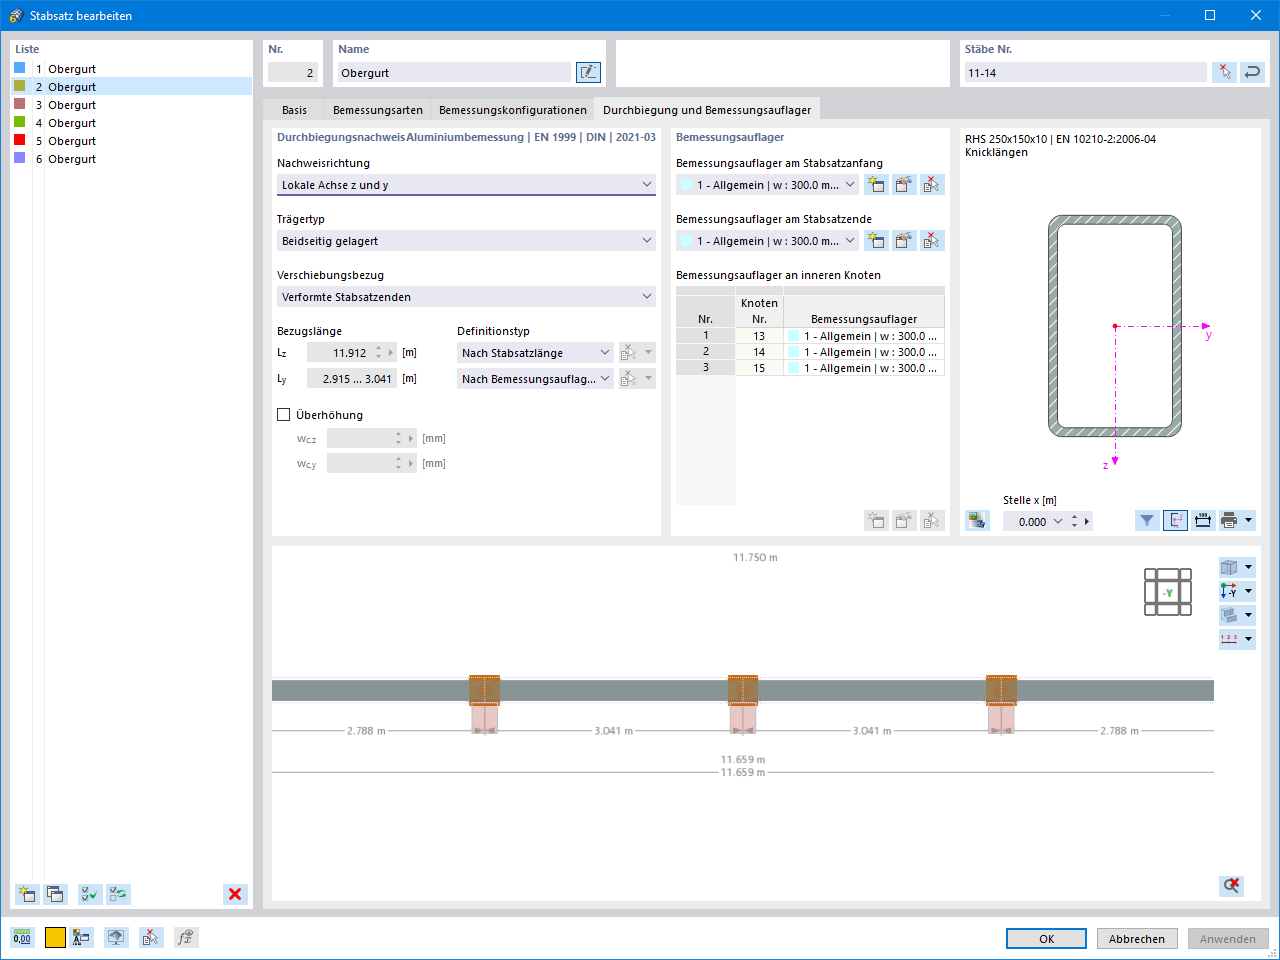
Task: Create new design support at Stabsatzende
Action: coord(876,240)
